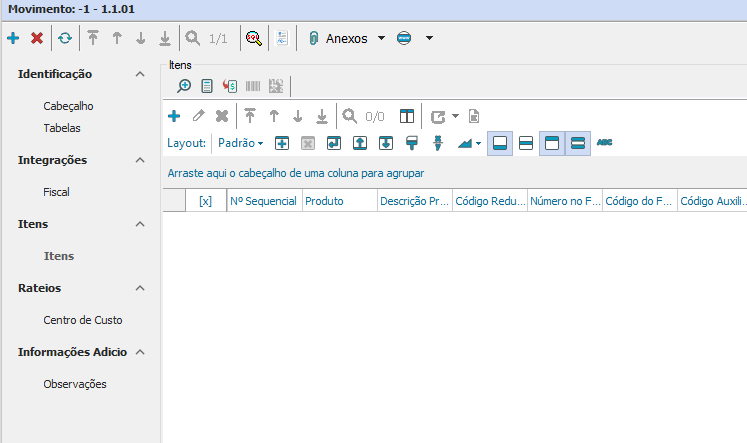Select Cabeçalho in the sidebar
The height and width of the screenshot is (443, 747).
[69, 105]
